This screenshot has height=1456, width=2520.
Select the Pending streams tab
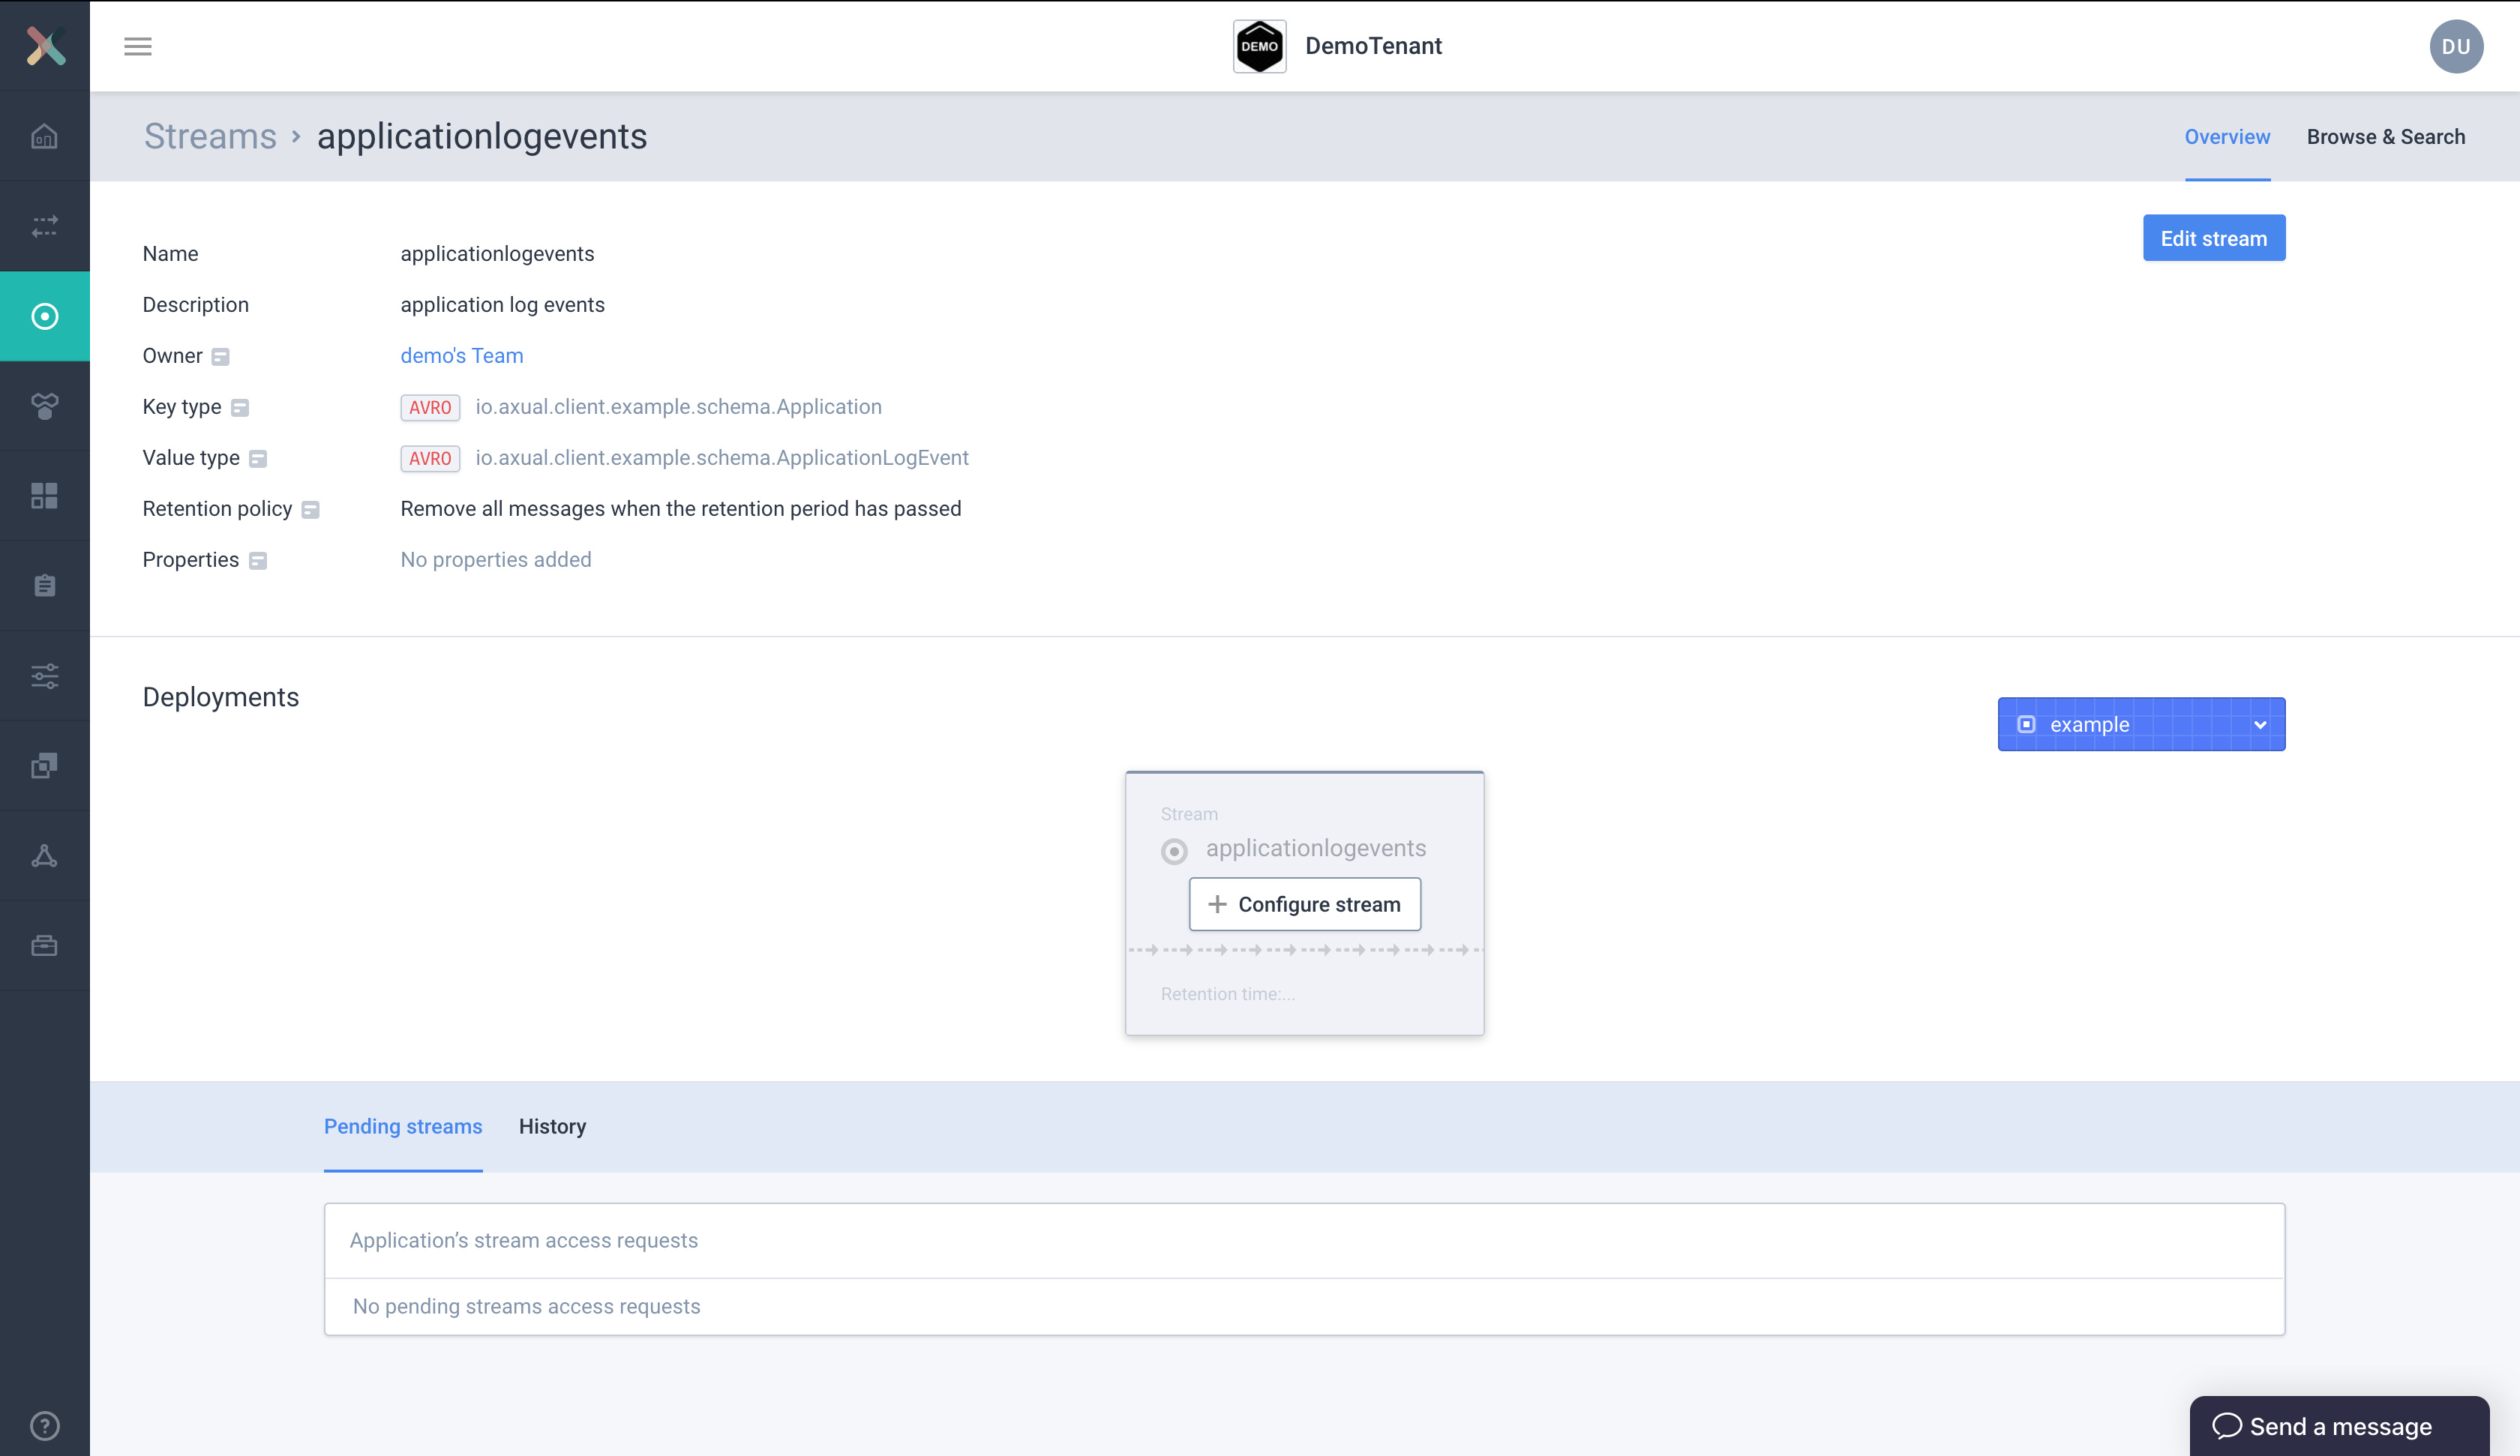(403, 1126)
